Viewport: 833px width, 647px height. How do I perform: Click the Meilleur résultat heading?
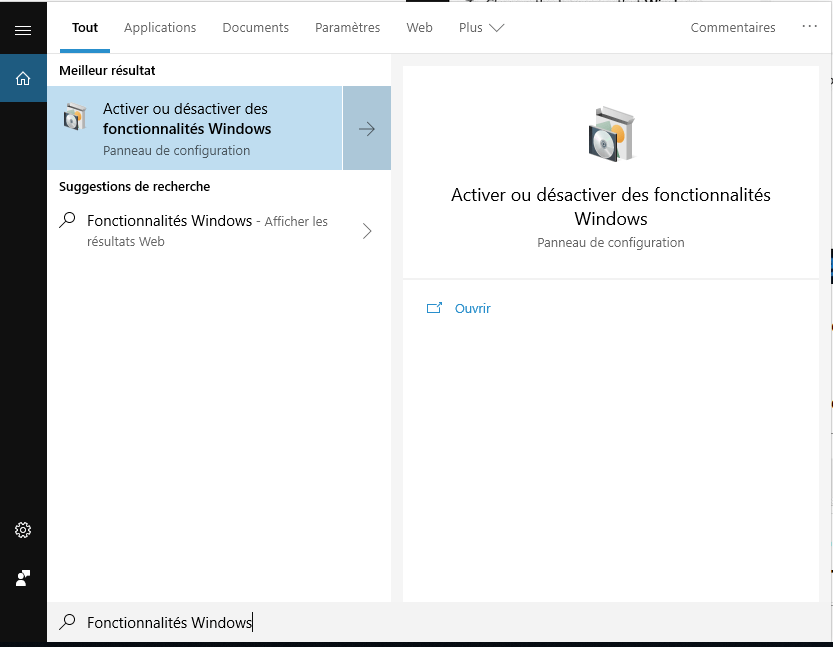(107, 71)
